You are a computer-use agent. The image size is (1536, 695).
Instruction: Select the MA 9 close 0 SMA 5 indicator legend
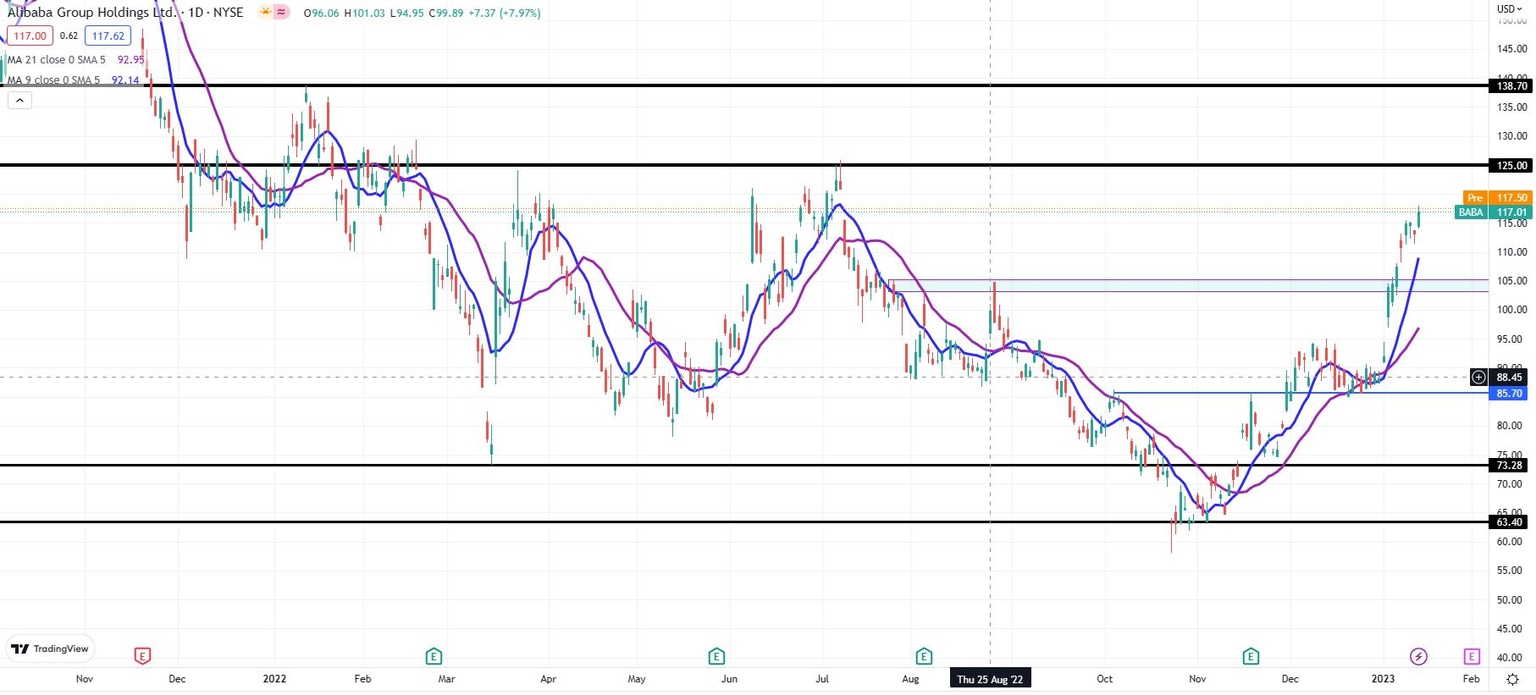[54, 80]
